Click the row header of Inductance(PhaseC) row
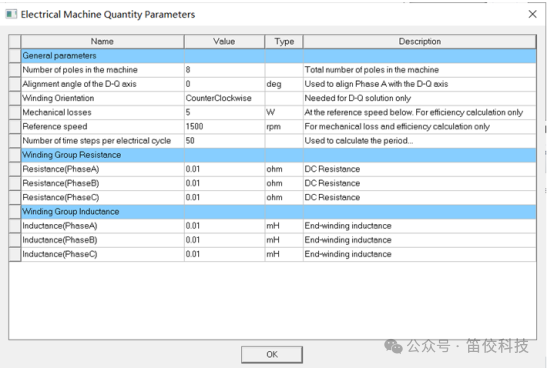547x368 pixels. pos(15,254)
